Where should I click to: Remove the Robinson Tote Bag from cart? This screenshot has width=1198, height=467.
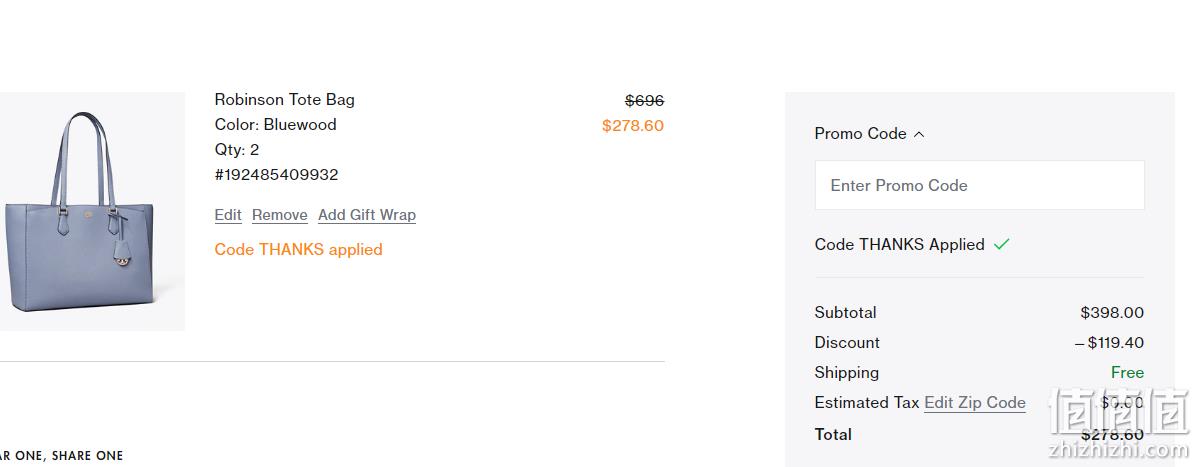coord(280,215)
